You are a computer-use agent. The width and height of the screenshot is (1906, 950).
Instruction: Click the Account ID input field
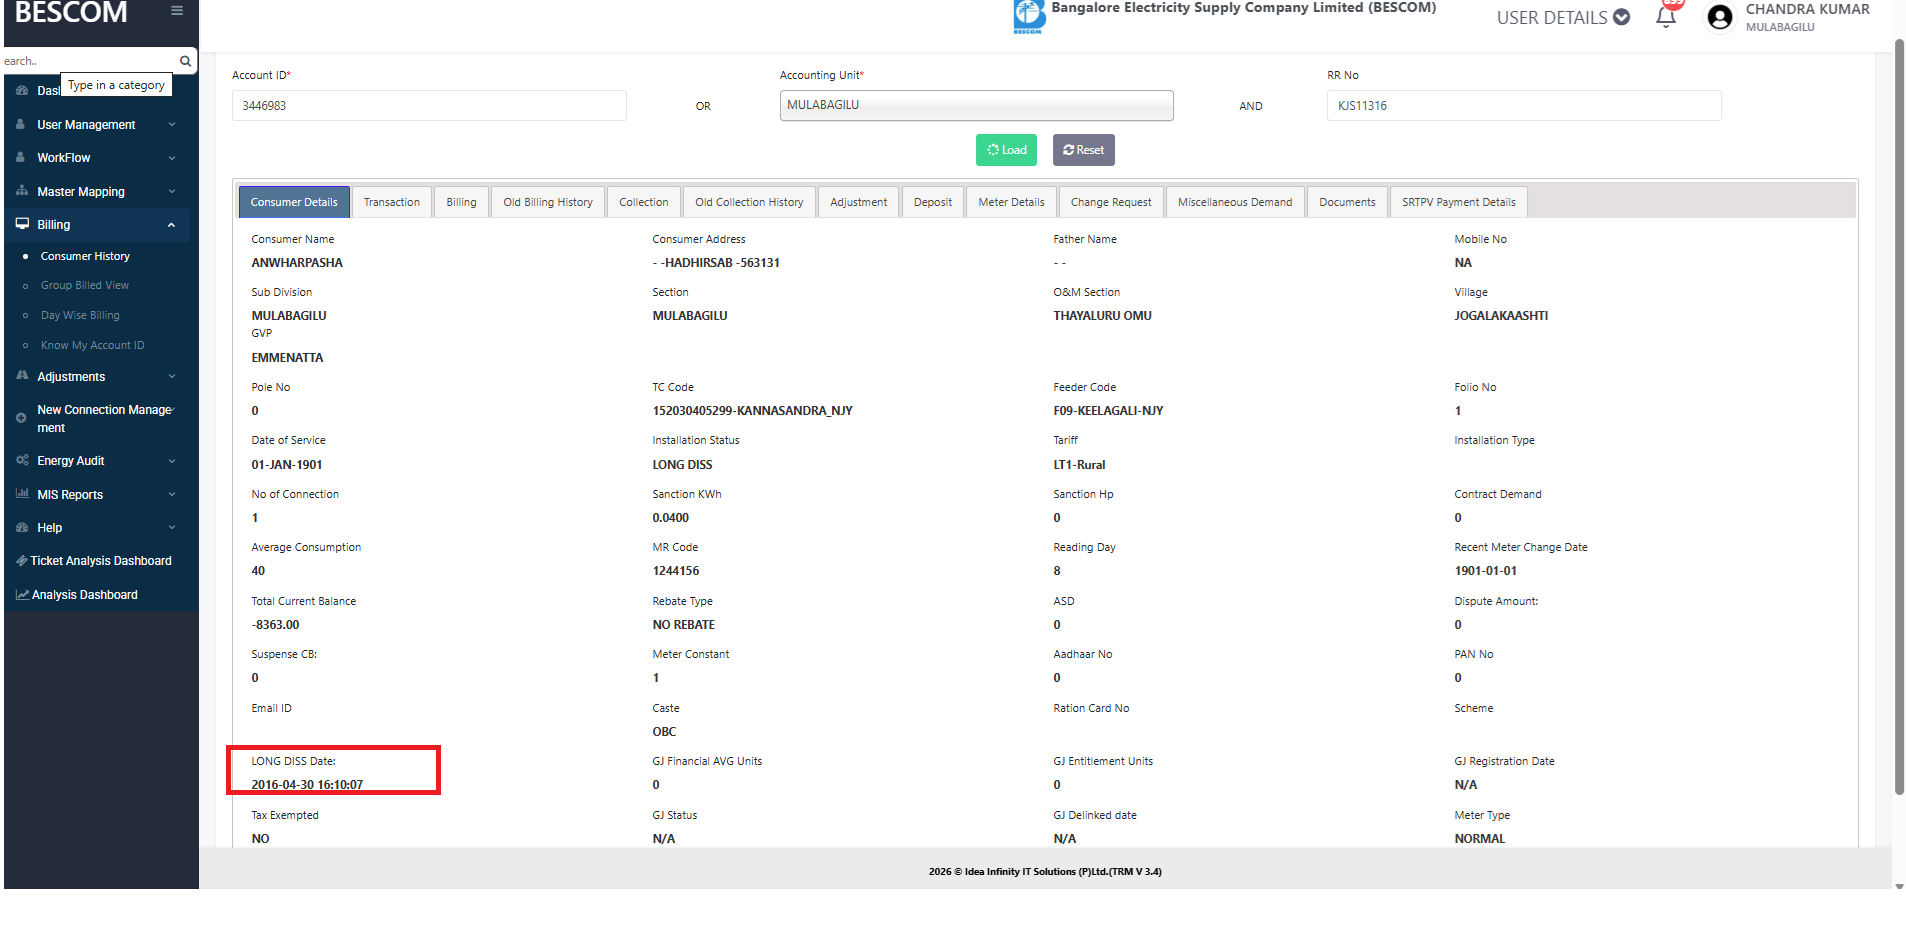(x=429, y=106)
